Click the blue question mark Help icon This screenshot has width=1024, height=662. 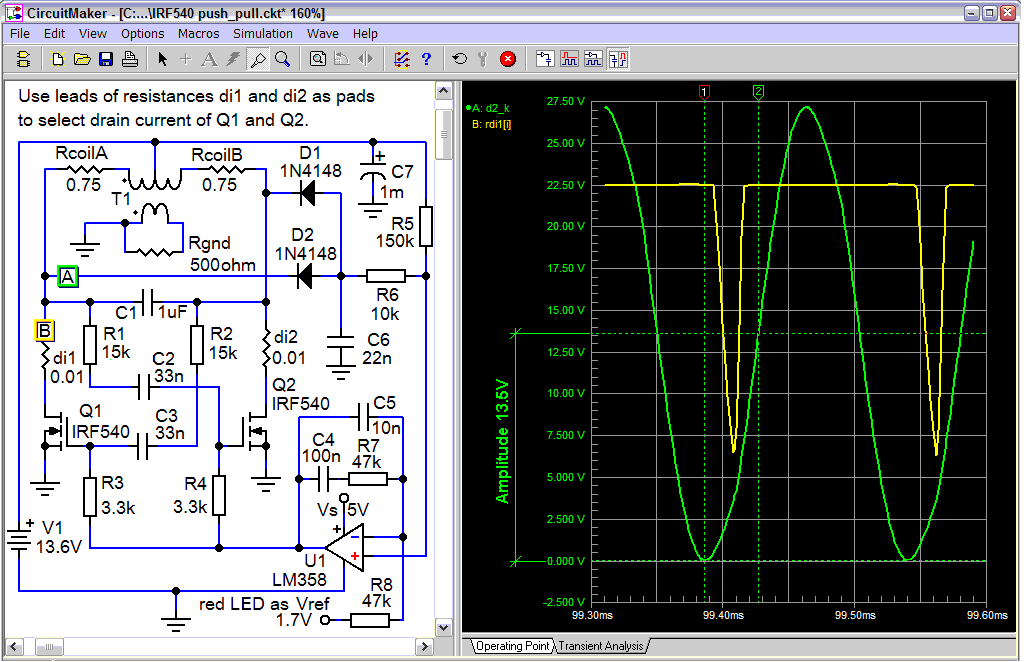426,59
